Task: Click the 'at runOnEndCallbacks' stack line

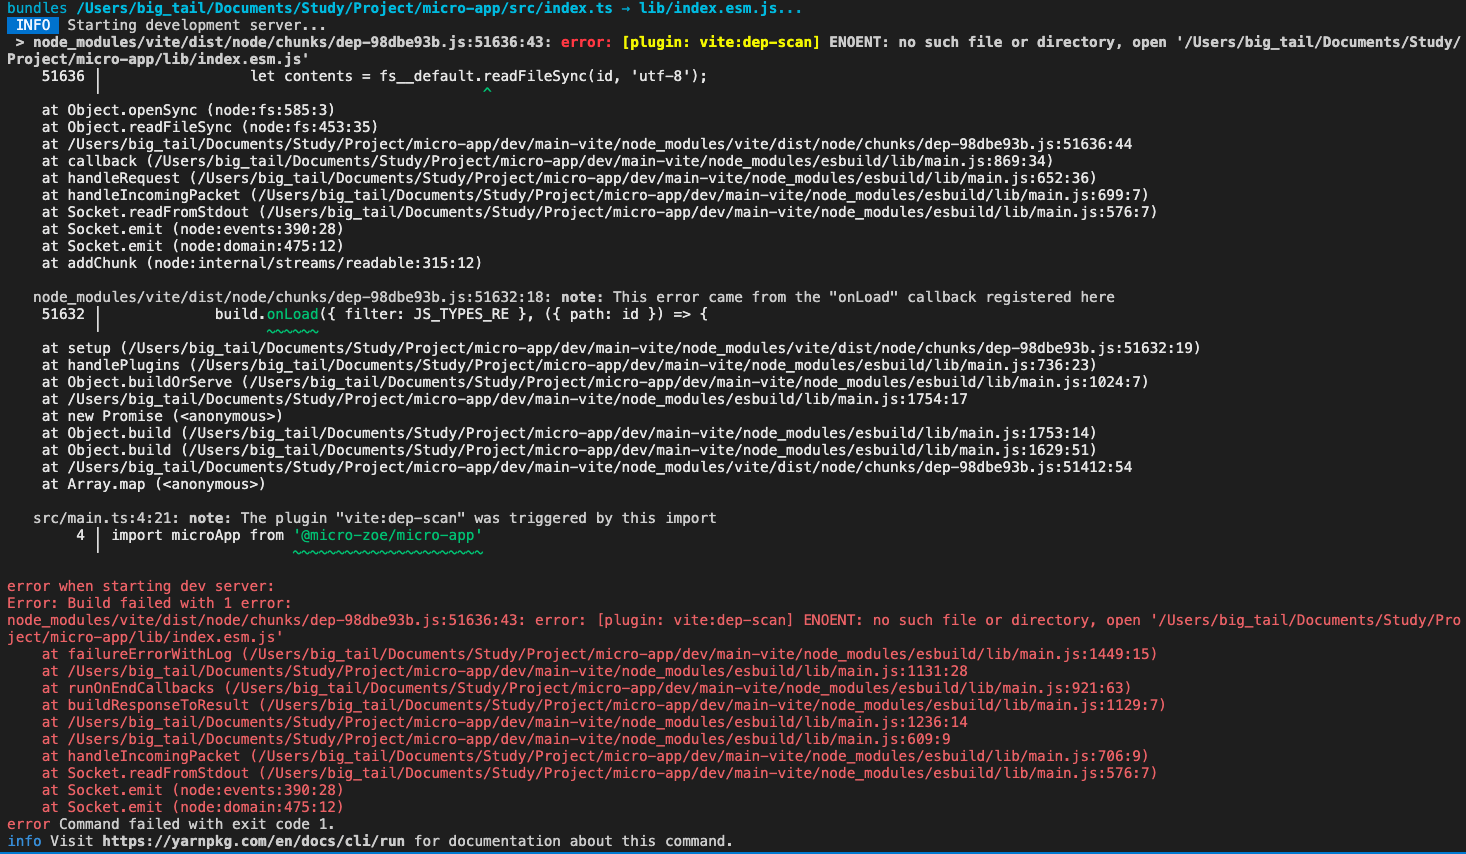Action: (586, 688)
